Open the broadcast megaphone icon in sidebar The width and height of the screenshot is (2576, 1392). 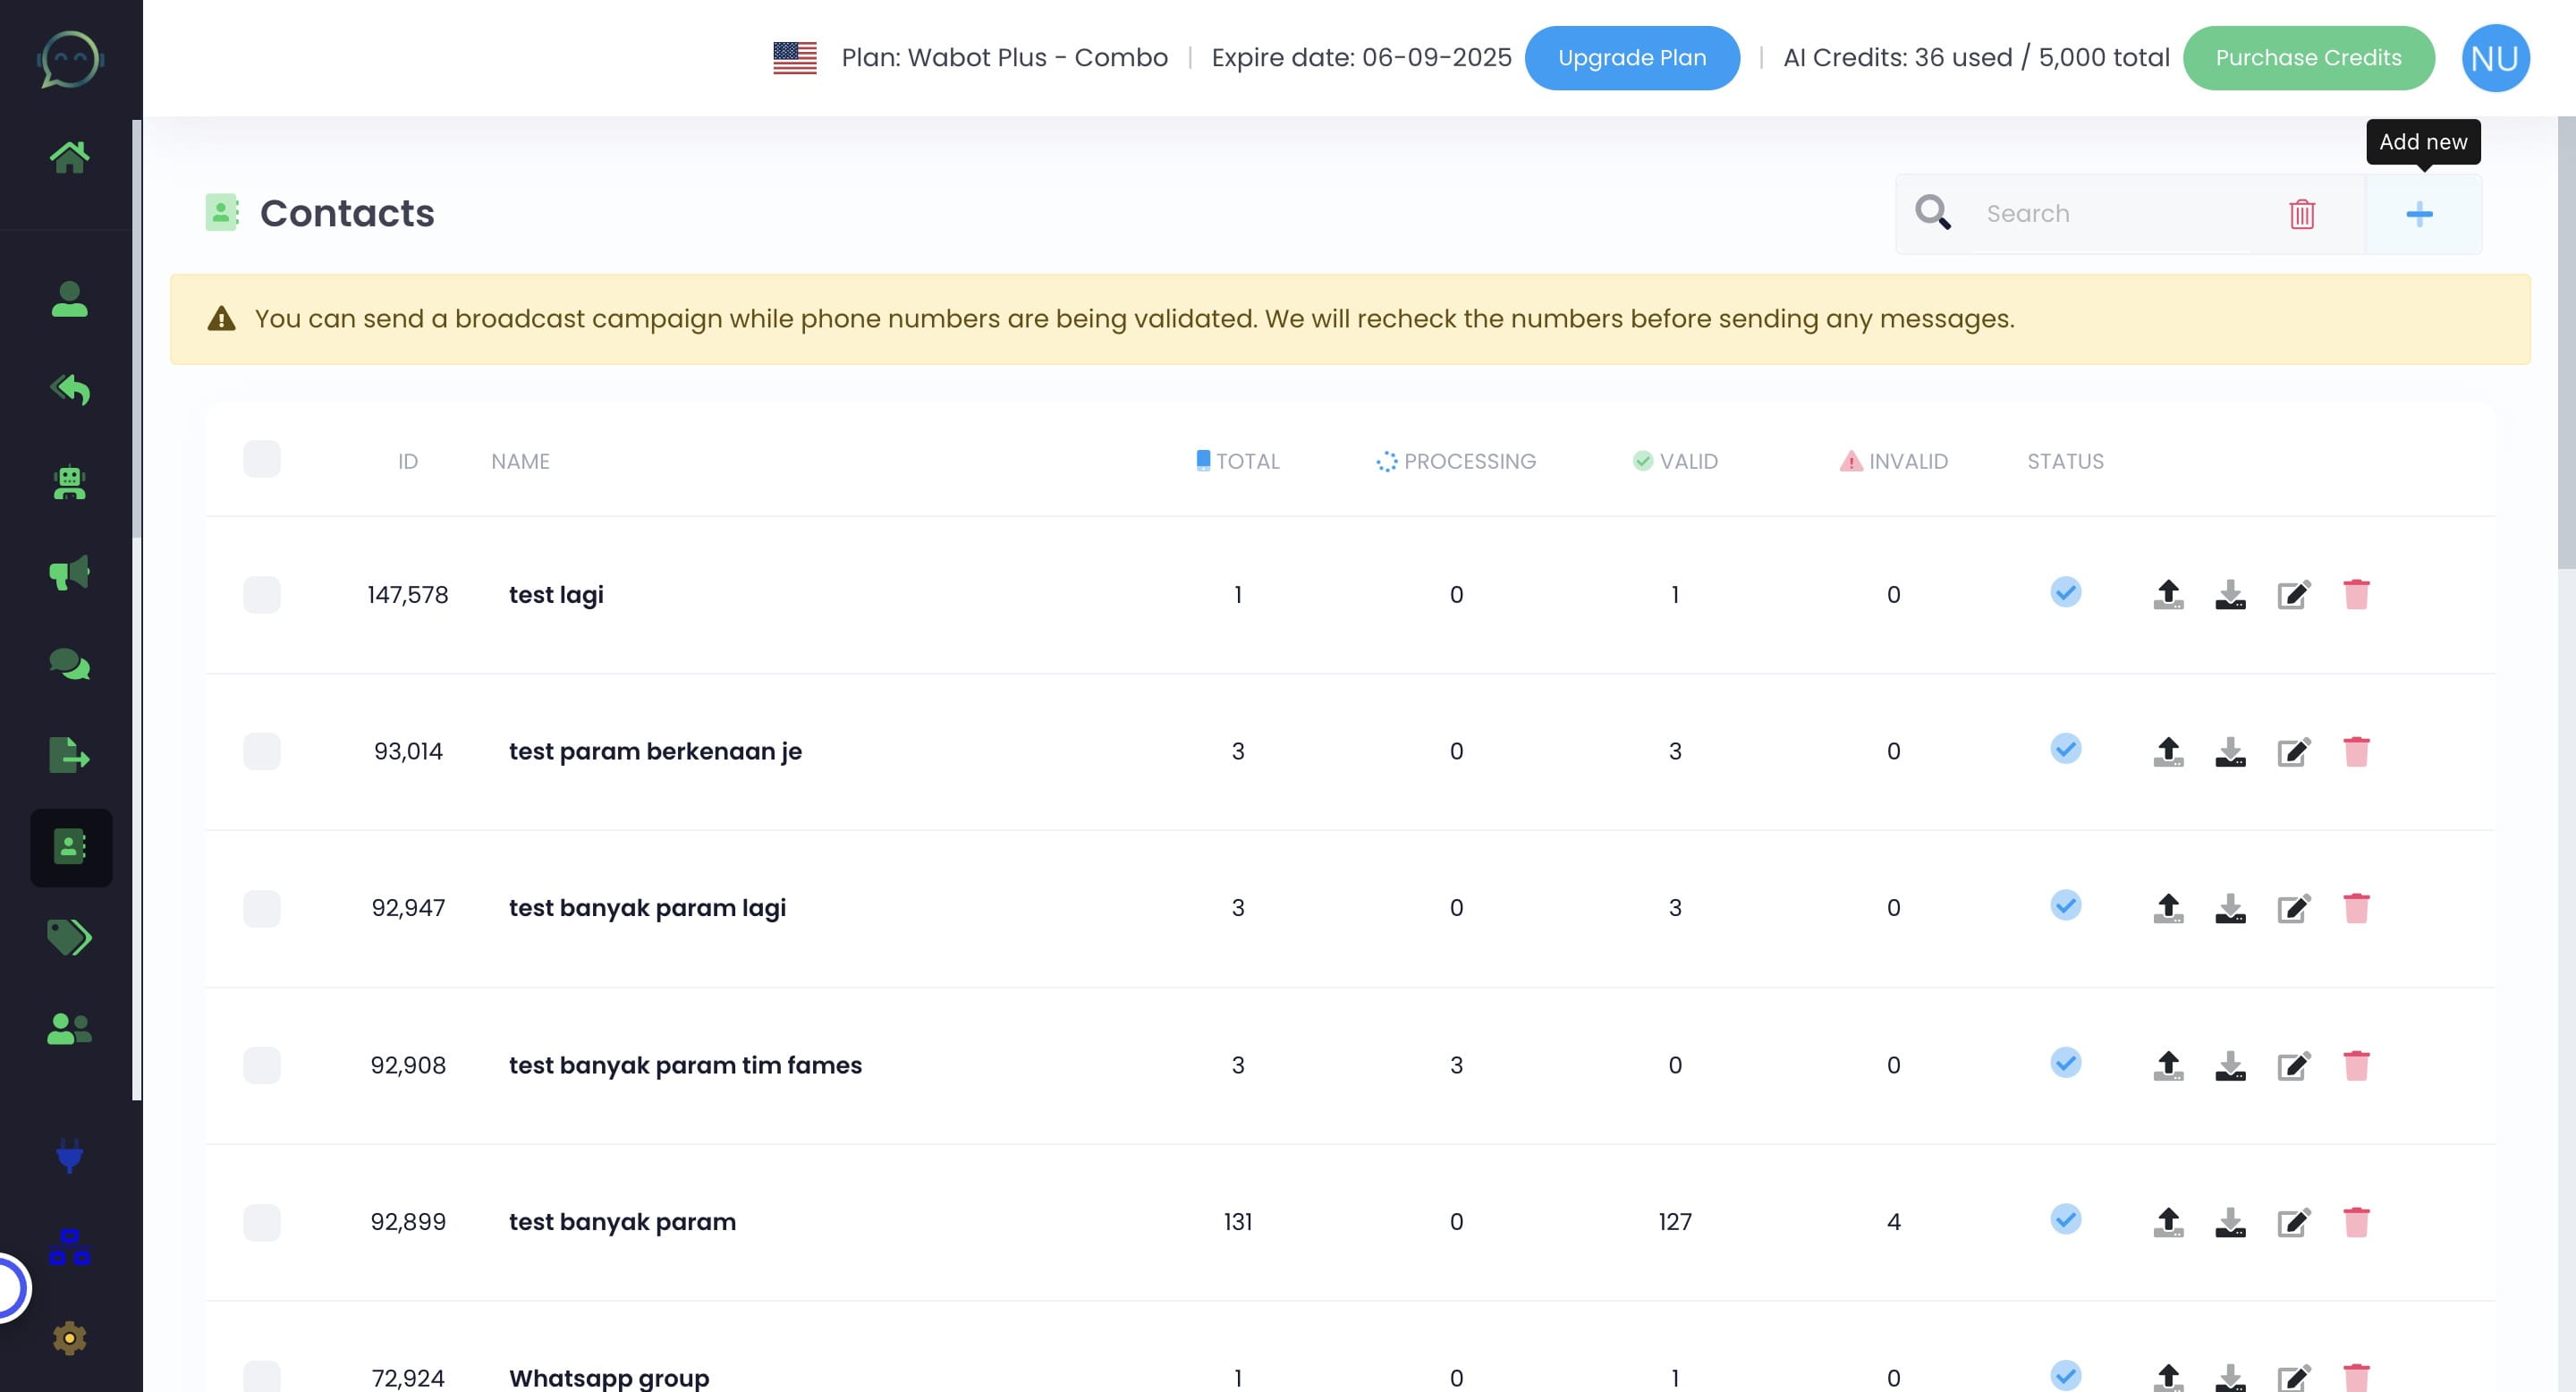point(69,574)
